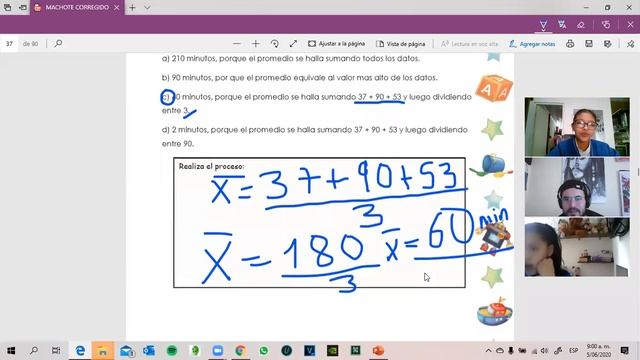
Task: Click Ajustar a la página
Action: tap(337, 44)
